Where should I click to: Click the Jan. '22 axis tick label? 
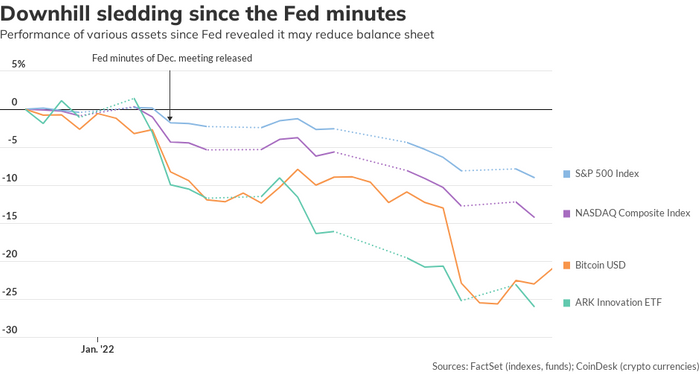[x=97, y=349]
